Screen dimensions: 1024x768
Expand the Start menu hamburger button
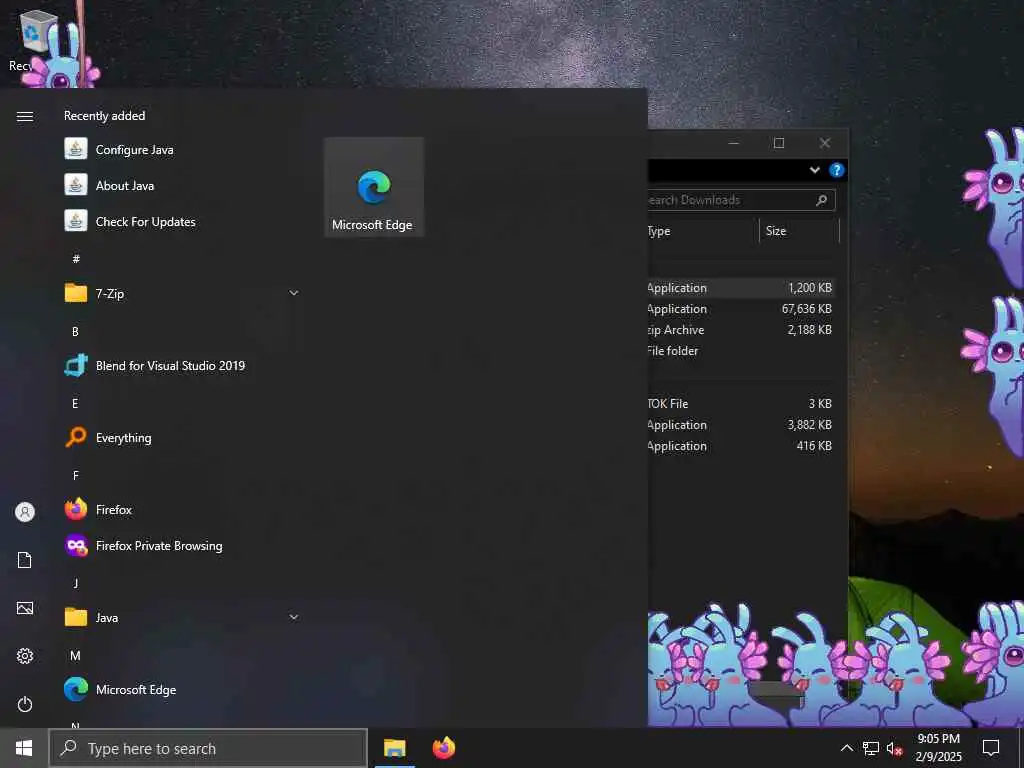pos(25,116)
